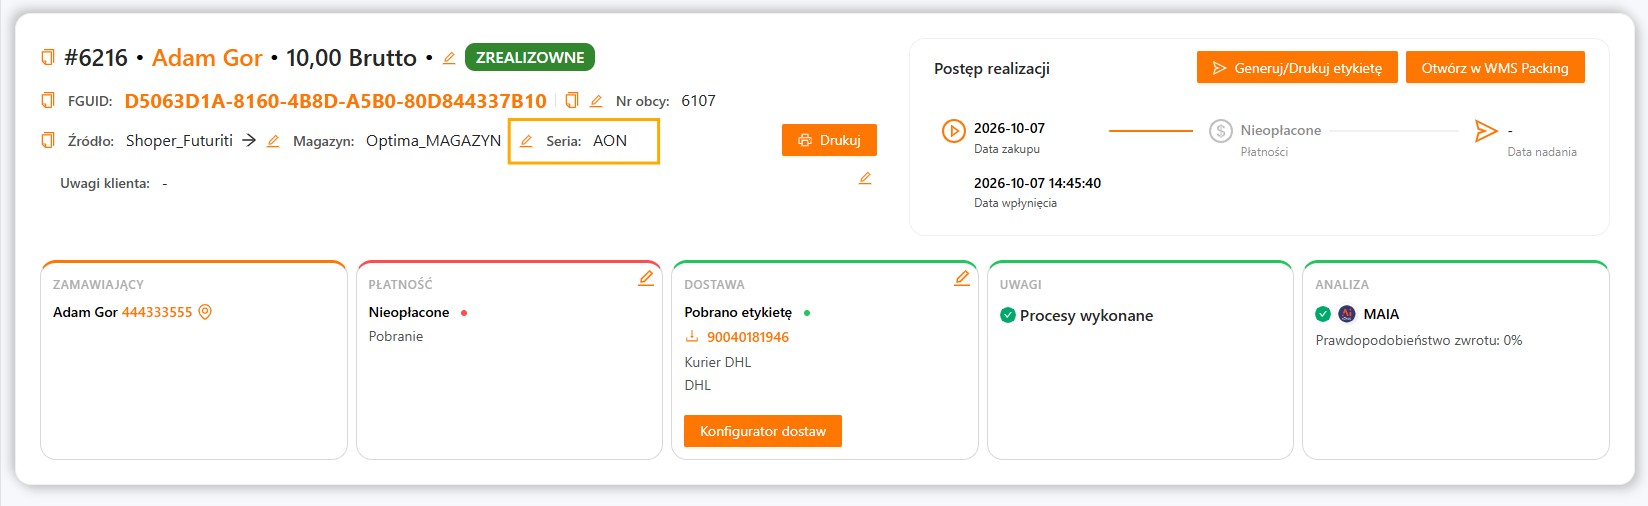Edit the Płatność card with pencil icon
1648x506 pixels.
(x=646, y=278)
